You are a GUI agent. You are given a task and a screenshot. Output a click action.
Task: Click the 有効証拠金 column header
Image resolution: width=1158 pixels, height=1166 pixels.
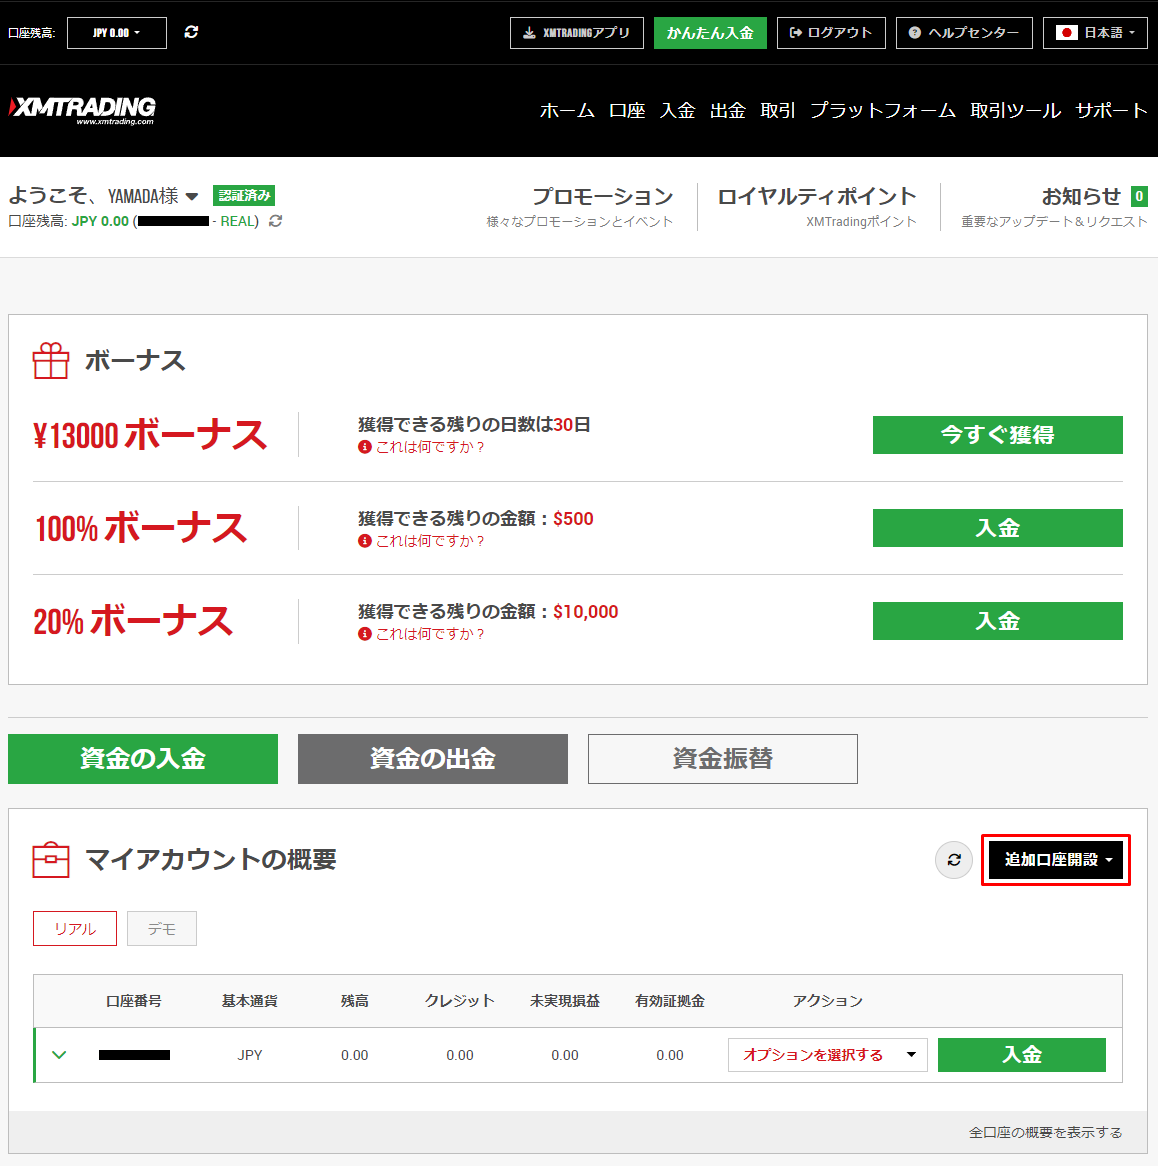(670, 1001)
